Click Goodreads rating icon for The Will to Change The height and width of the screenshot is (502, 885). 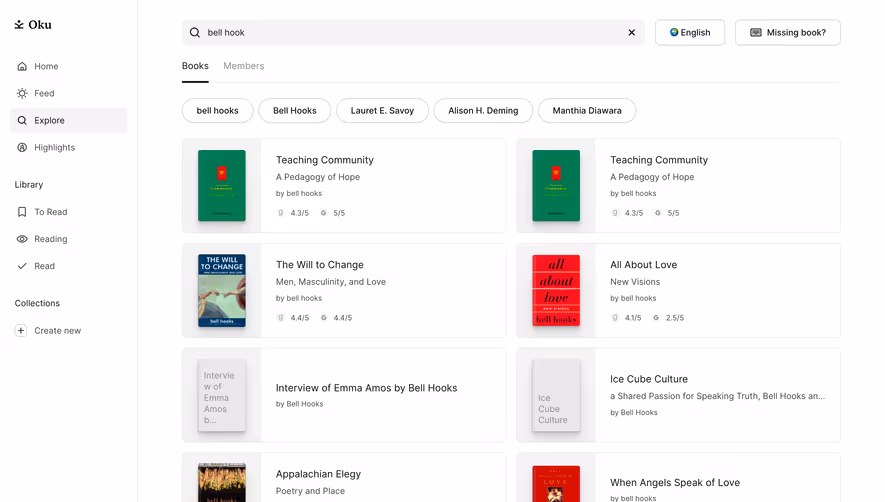[x=281, y=318]
